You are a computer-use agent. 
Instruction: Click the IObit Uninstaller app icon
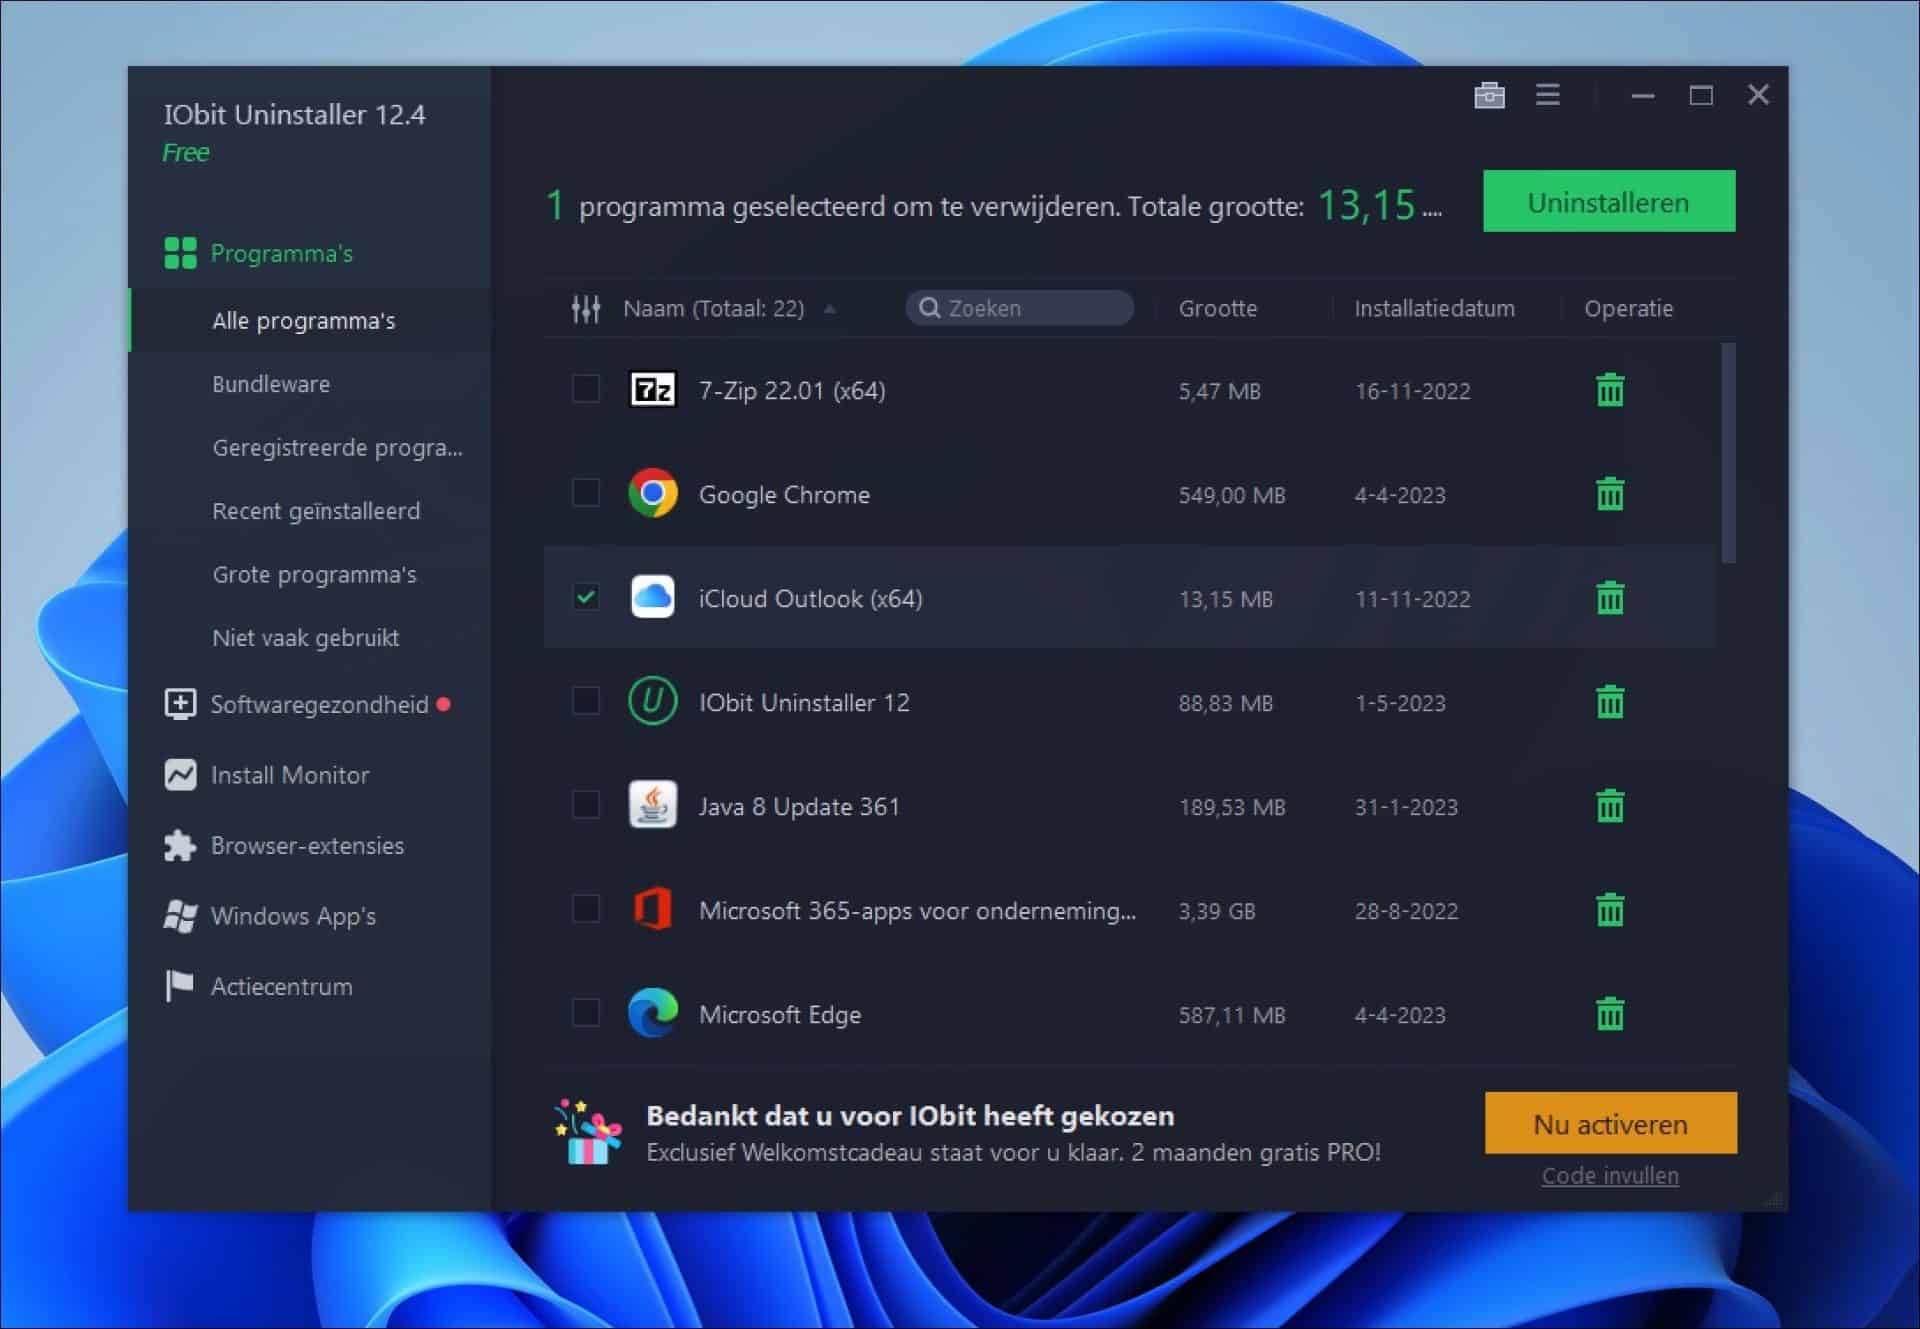pyautogui.click(x=653, y=701)
